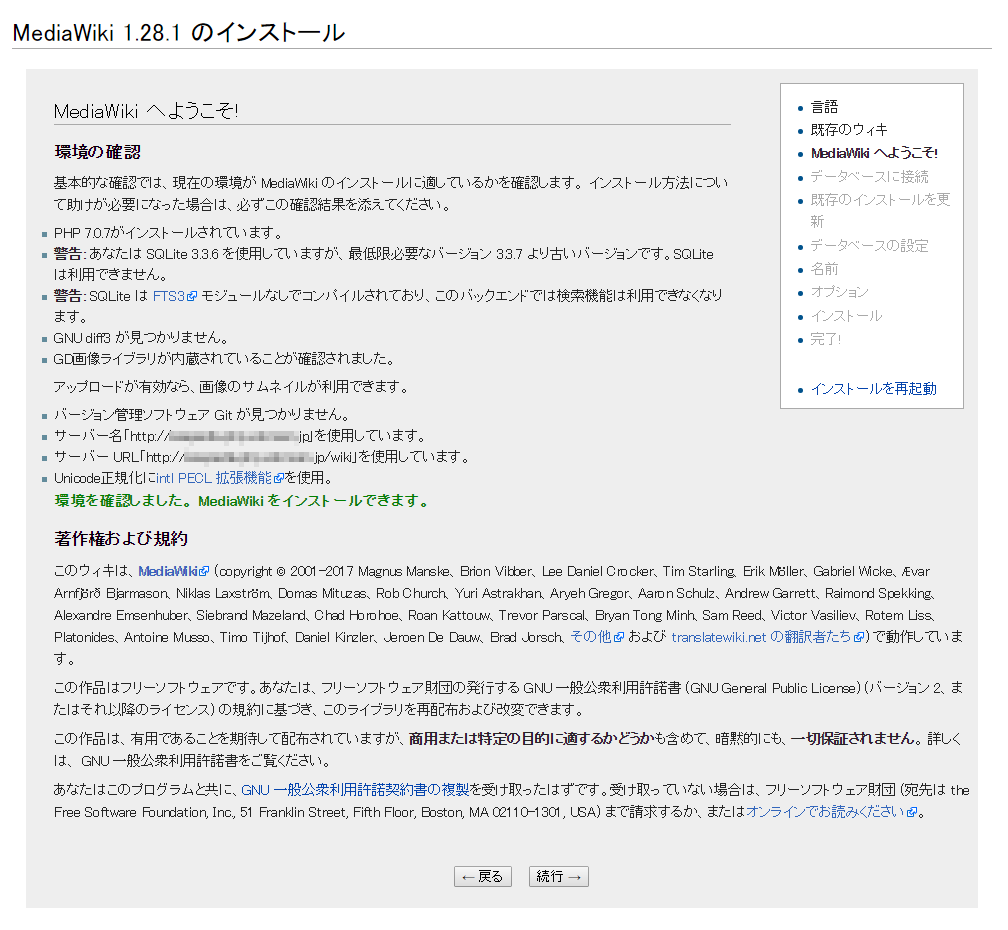Click the サーバー名 line in the environment list
This screenshot has height=930, width=1008.
[x=240, y=436]
